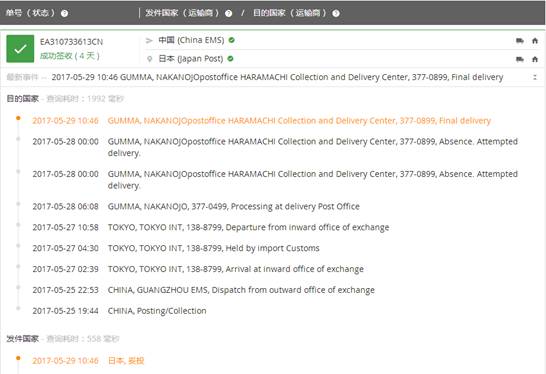The width and height of the screenshot is (546, 374).
Task: Click the home icon in the Japan Post row
Action: click(x=535, y=59)
